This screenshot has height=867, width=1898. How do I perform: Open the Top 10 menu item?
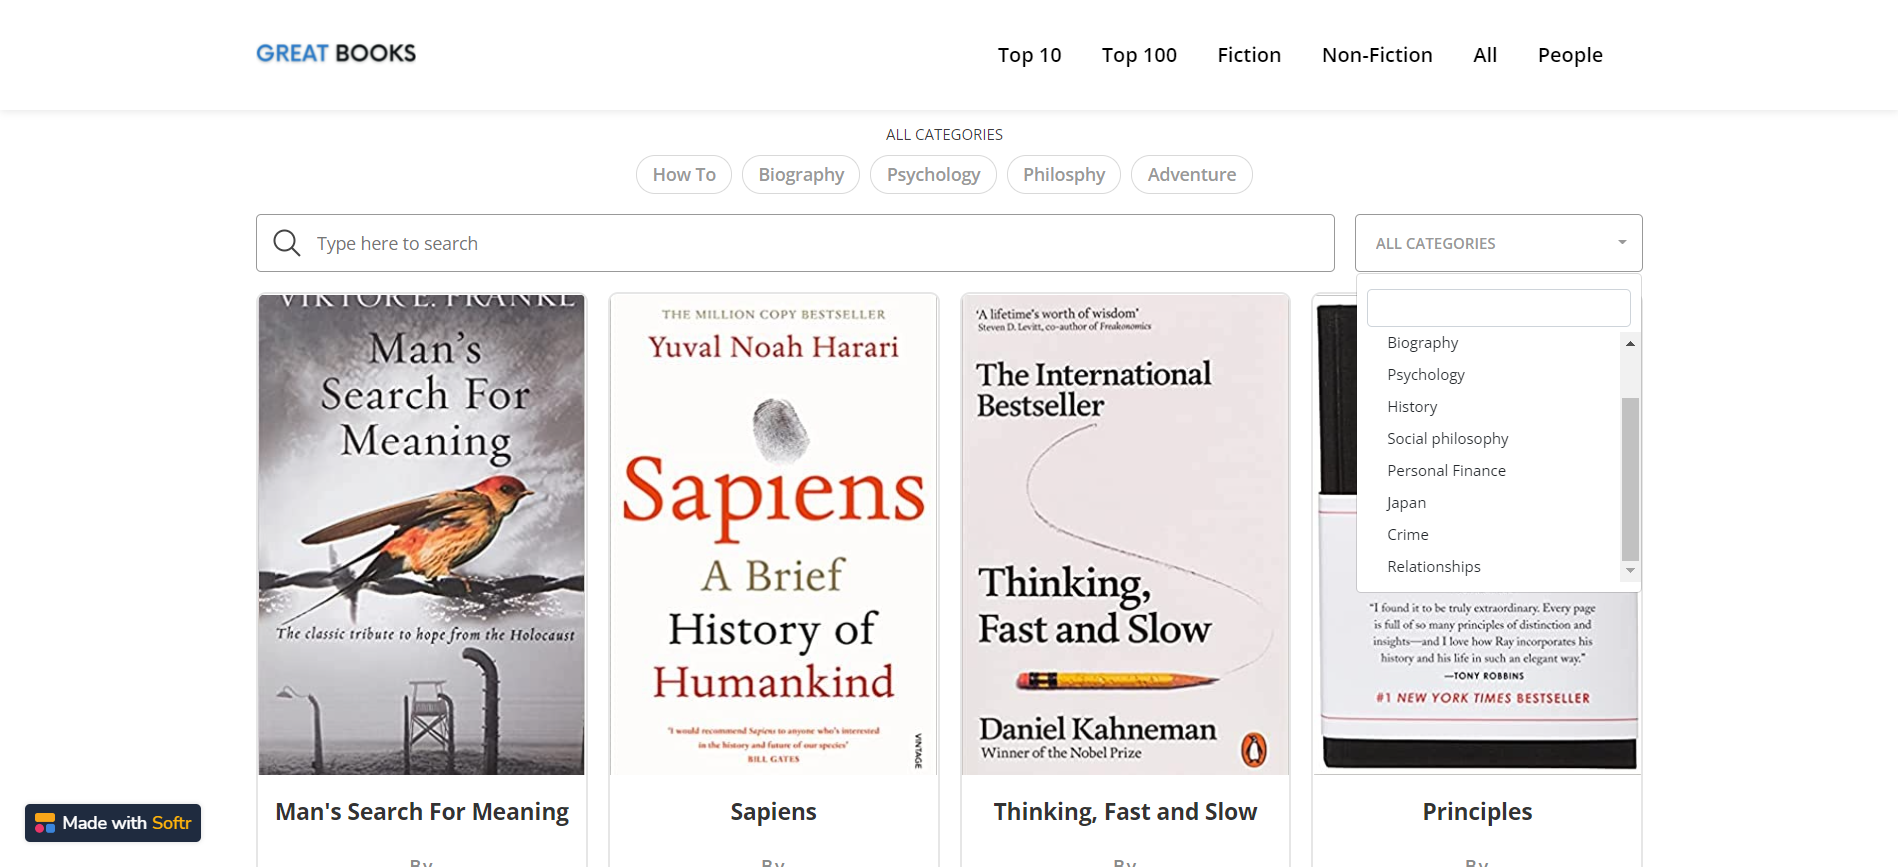pos(1029,55)
